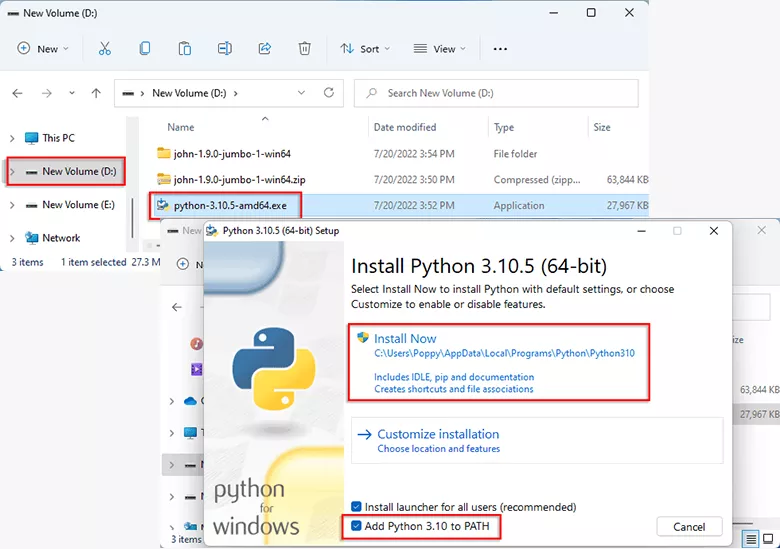Image resolution: width=780 pixels, height=549 pixels.
Task: Open the New dropdown menu
Action: tap(43, 48)
